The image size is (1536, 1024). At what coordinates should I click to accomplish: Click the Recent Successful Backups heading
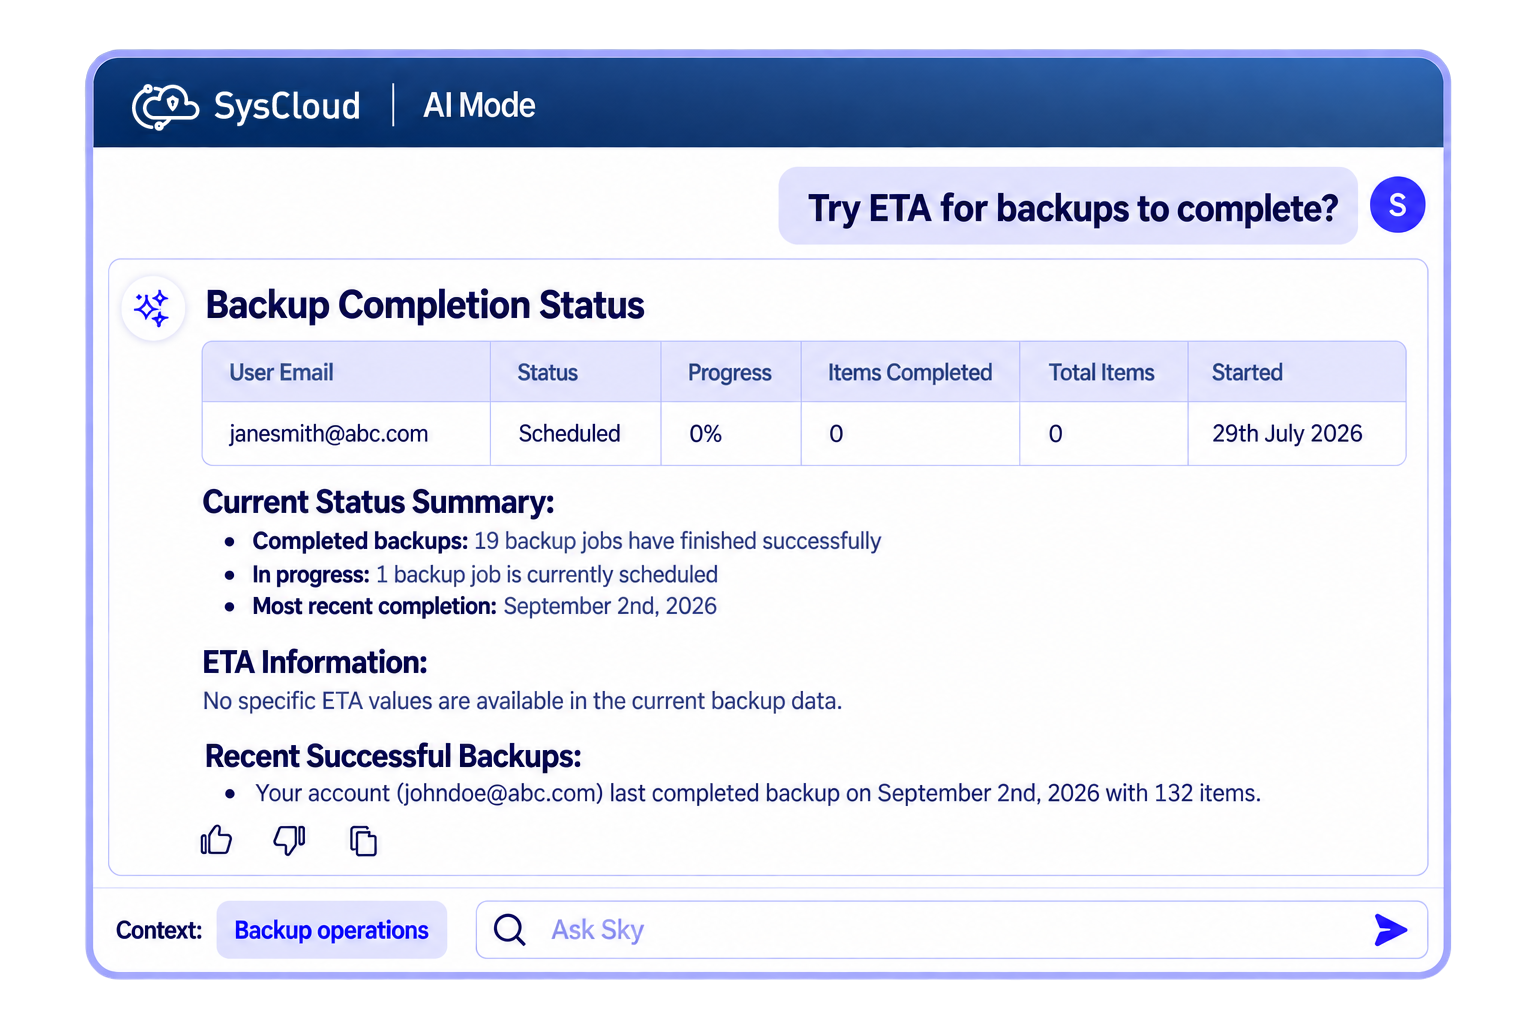393,756
